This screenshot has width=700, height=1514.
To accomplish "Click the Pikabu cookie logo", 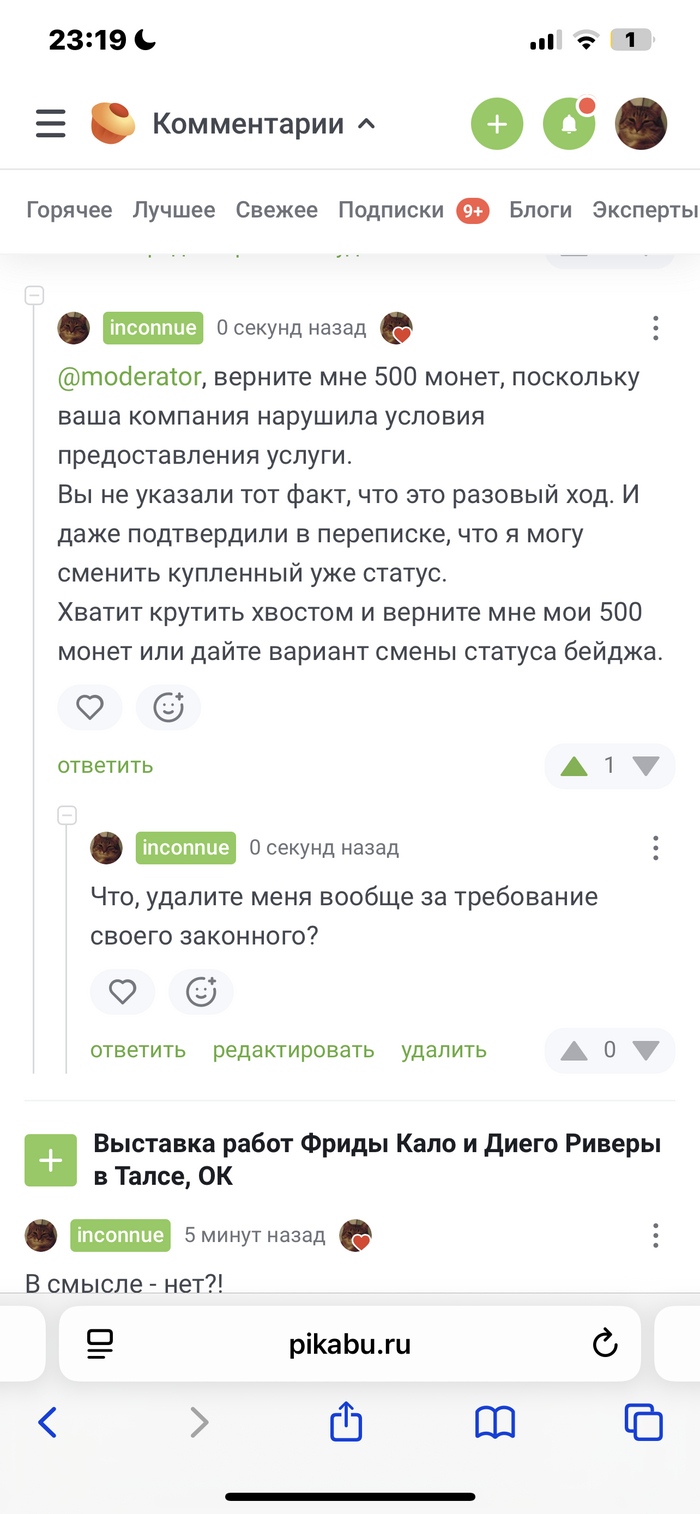I will point(112,124).
